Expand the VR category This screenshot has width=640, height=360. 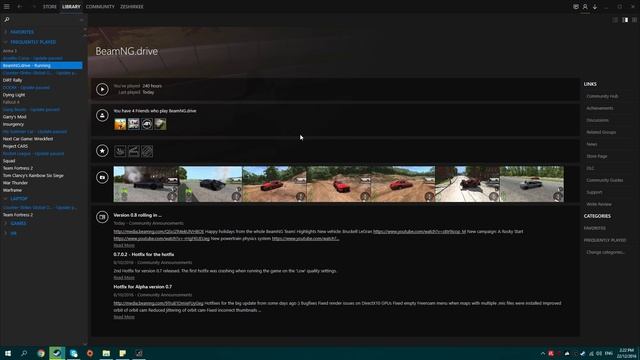[13, 233]
